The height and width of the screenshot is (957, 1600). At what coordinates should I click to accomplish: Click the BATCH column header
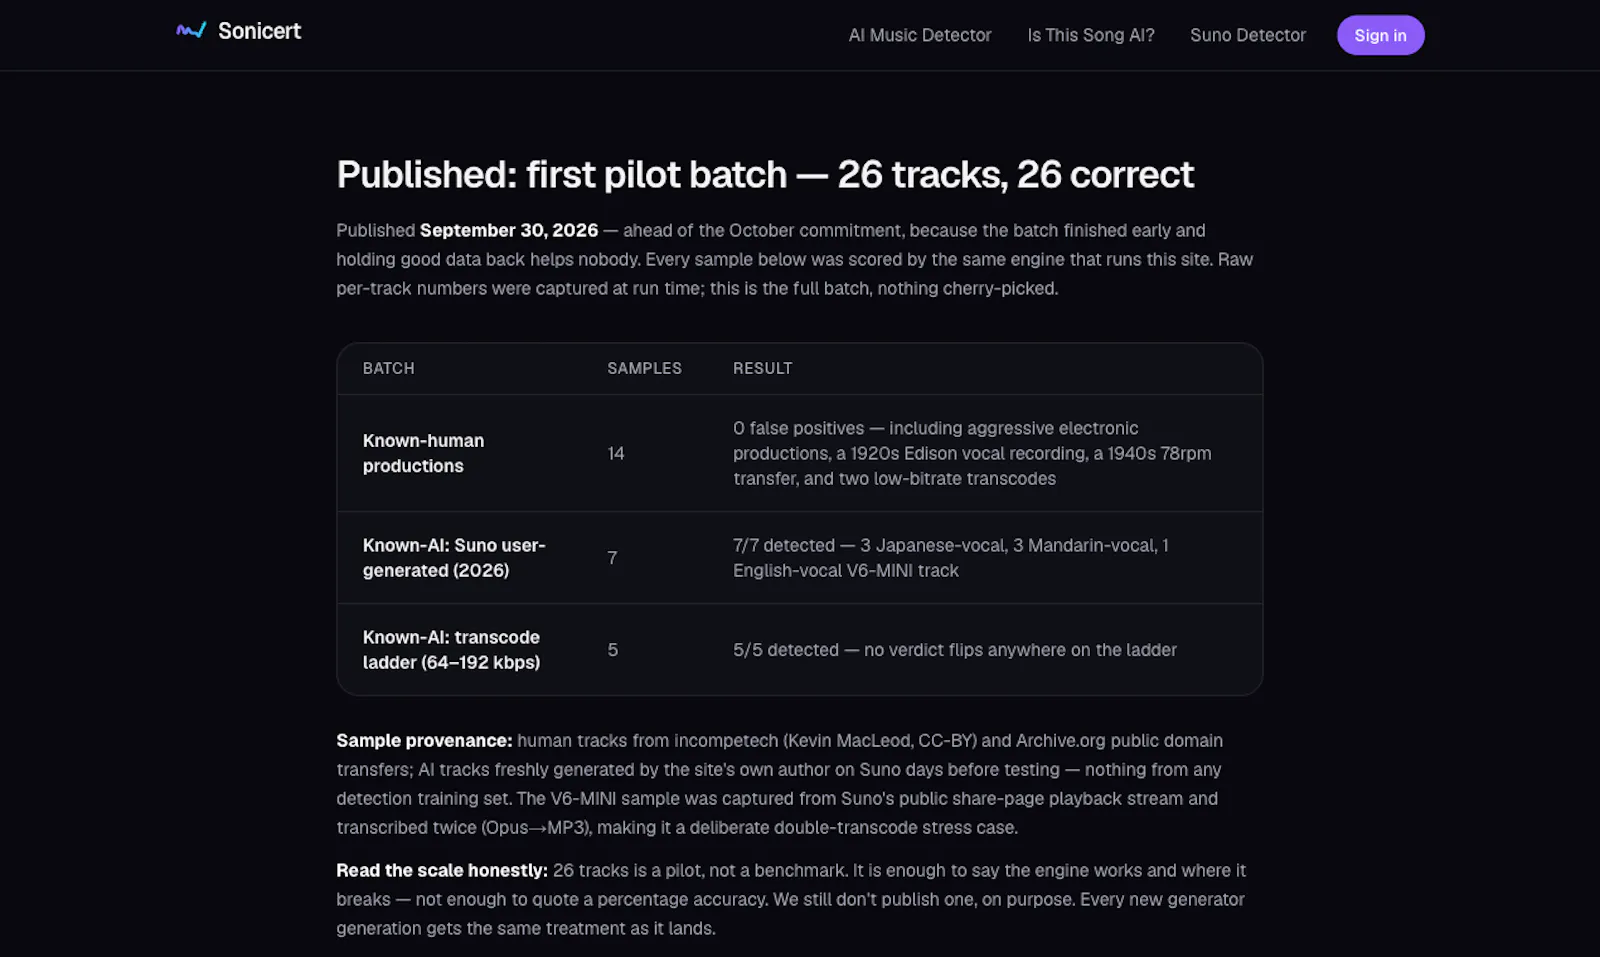pyautogui.click(x=389, y=368)
